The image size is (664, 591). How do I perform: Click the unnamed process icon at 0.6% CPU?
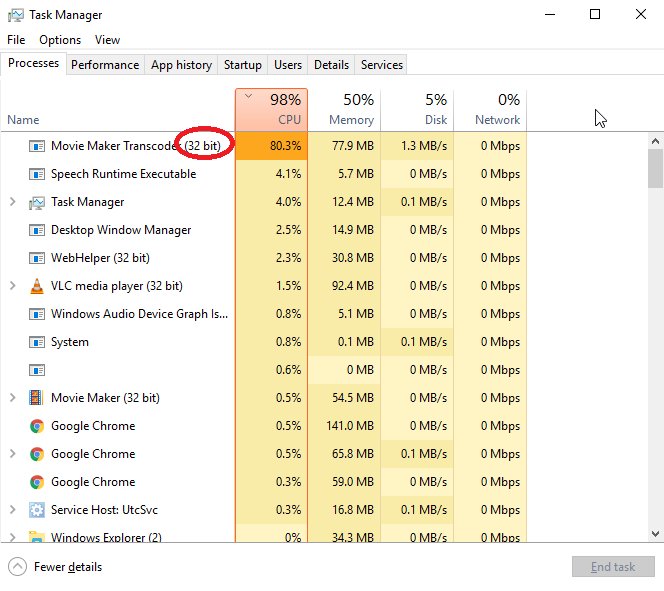tap(37, 370)
